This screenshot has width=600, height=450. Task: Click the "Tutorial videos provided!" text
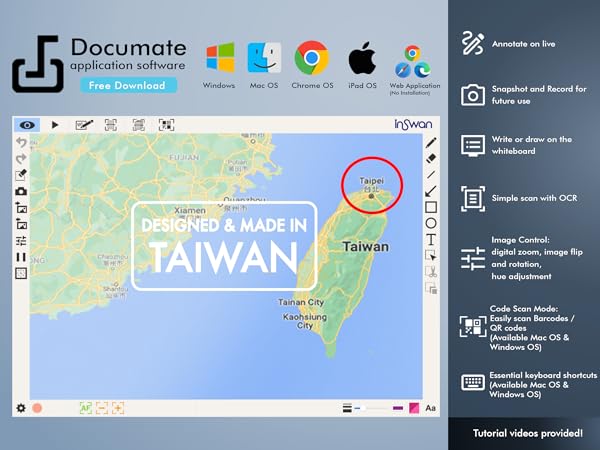pyautogui.click(x=528, y=433)
